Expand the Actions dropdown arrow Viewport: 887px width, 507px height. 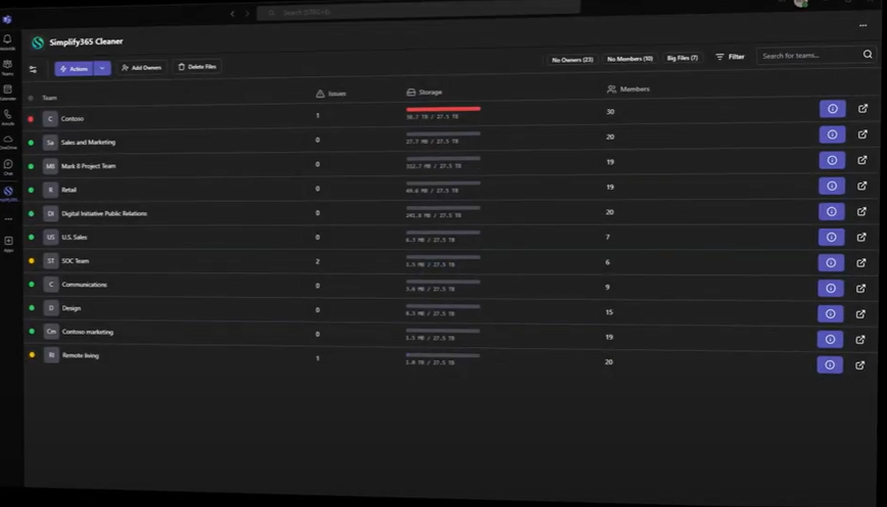click(103, 68)
